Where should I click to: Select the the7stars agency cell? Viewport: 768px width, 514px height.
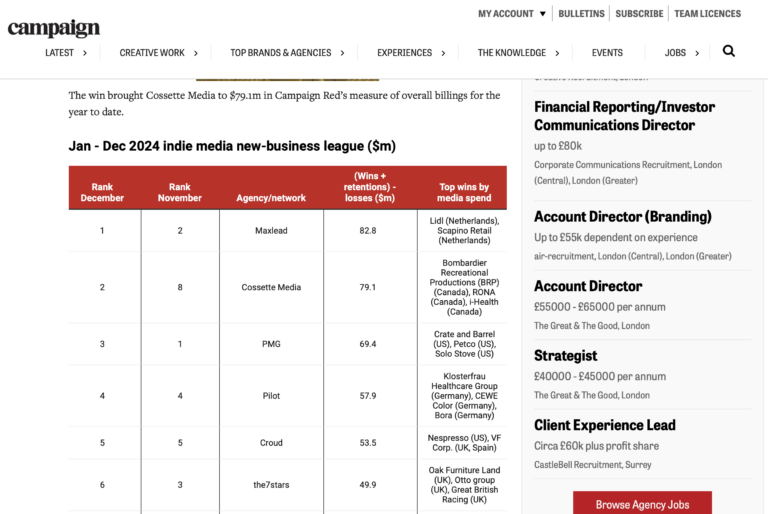[271, 485]
